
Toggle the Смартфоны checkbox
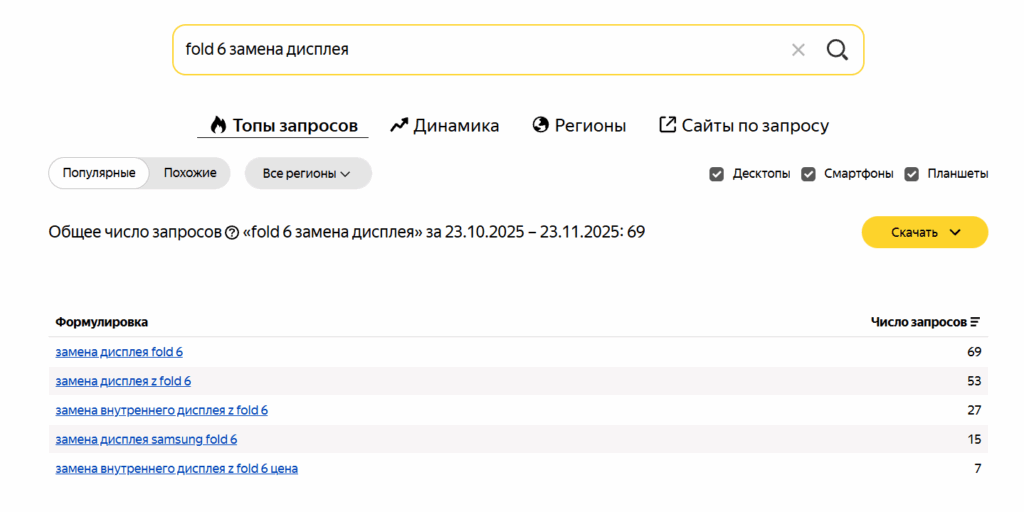point(808,174)
